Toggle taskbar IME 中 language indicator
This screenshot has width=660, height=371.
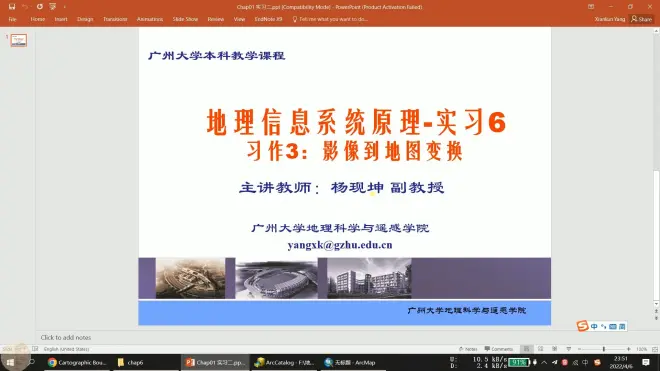(x=585, y=363)
